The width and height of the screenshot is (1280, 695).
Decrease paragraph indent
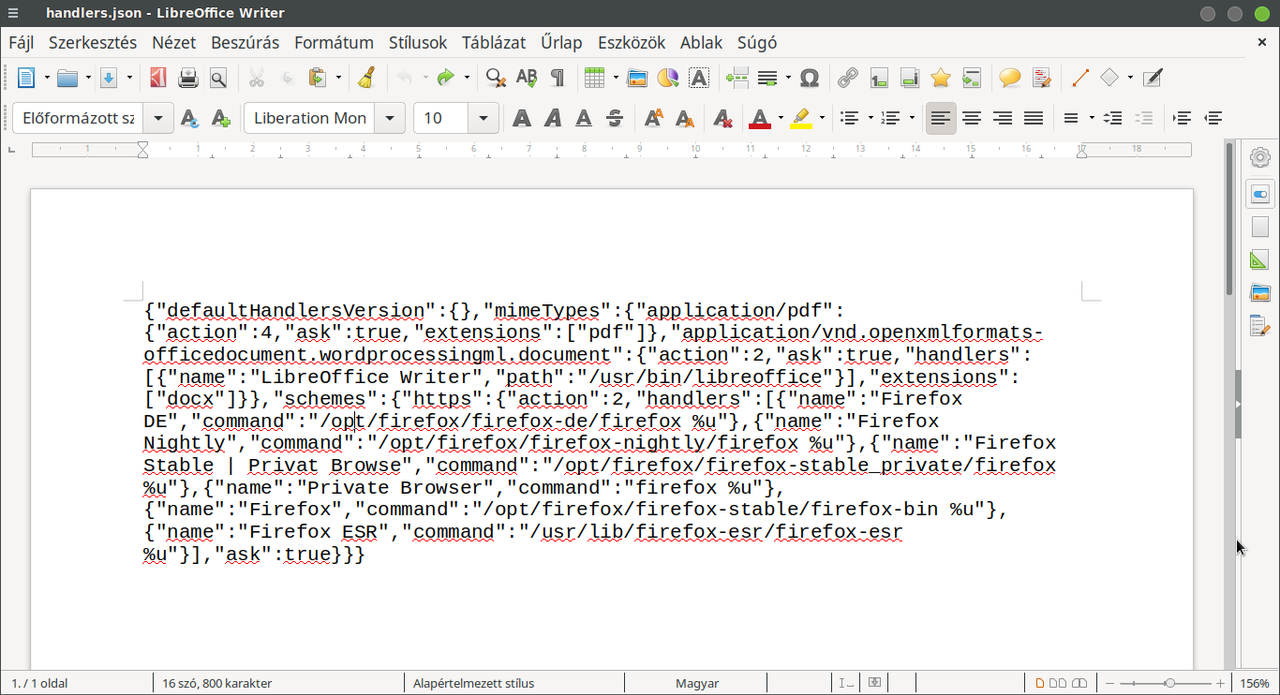[x=1213, y=118]
